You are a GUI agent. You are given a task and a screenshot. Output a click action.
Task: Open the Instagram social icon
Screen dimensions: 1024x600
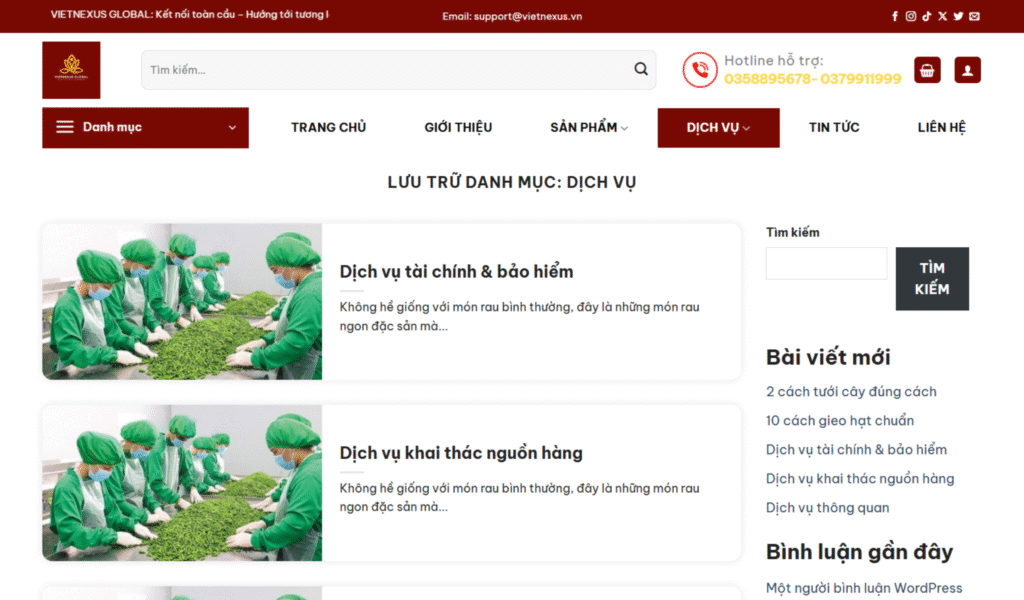pyautogui.click(x=911, y=16)
